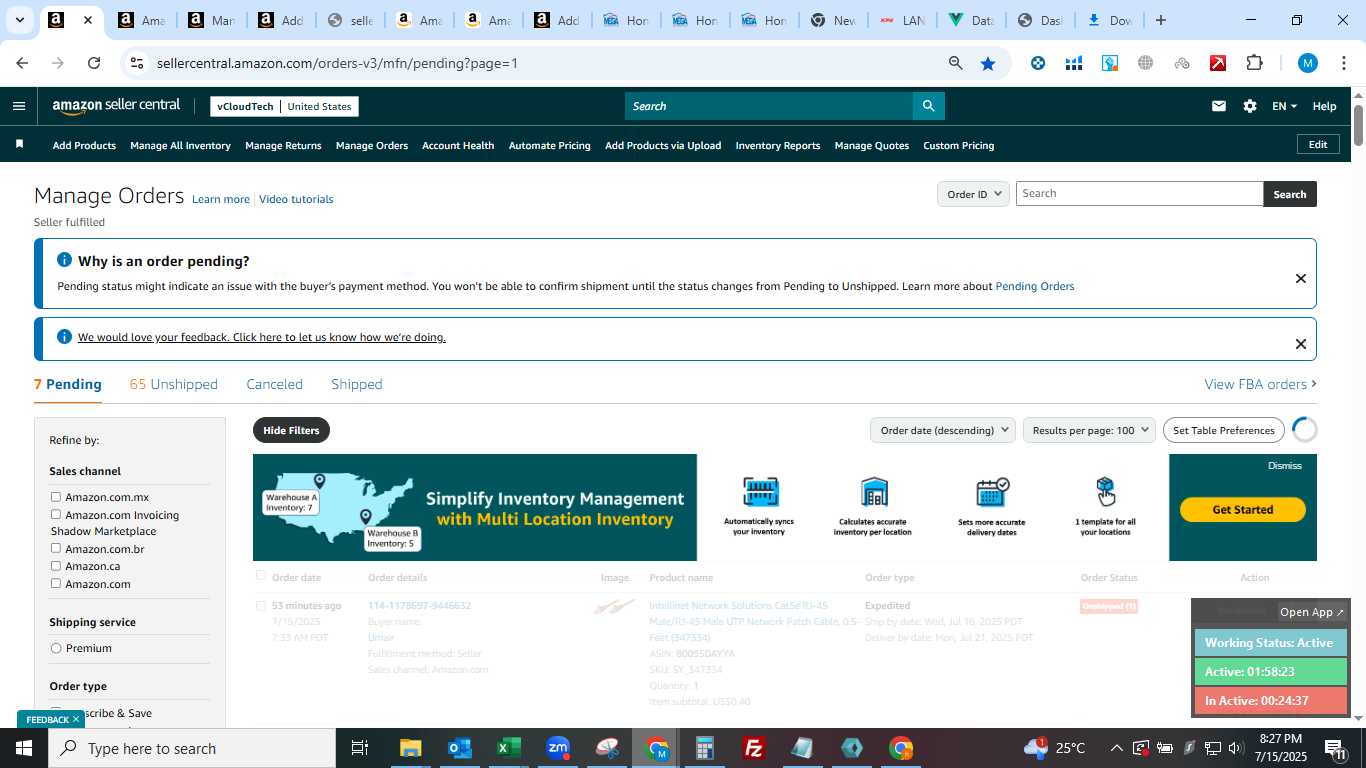Switch to the Canceled tab
Image resolution: width=1366 pixels, height=768 pixels.
[274, 384]
